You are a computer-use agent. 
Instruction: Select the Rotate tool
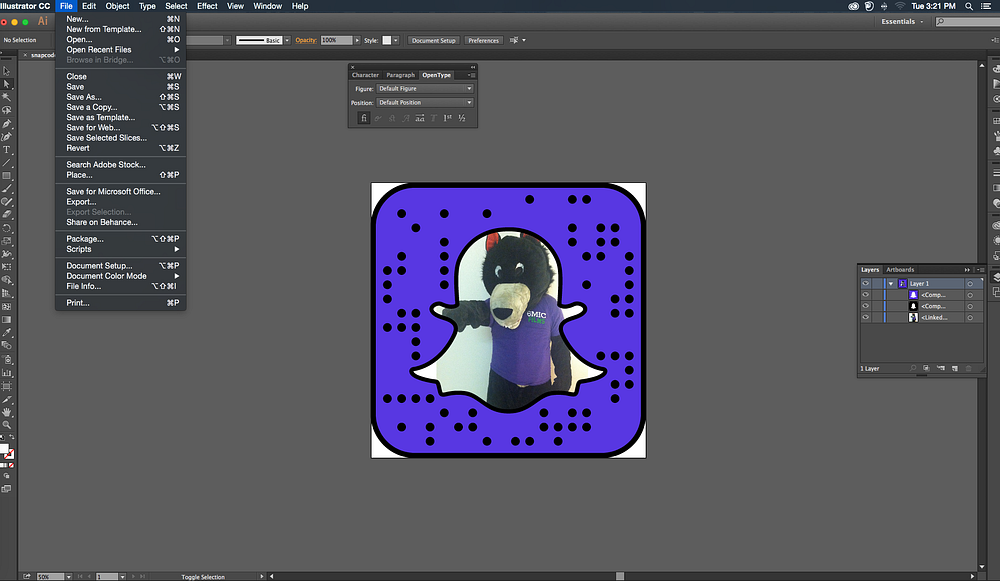(6, 228)
